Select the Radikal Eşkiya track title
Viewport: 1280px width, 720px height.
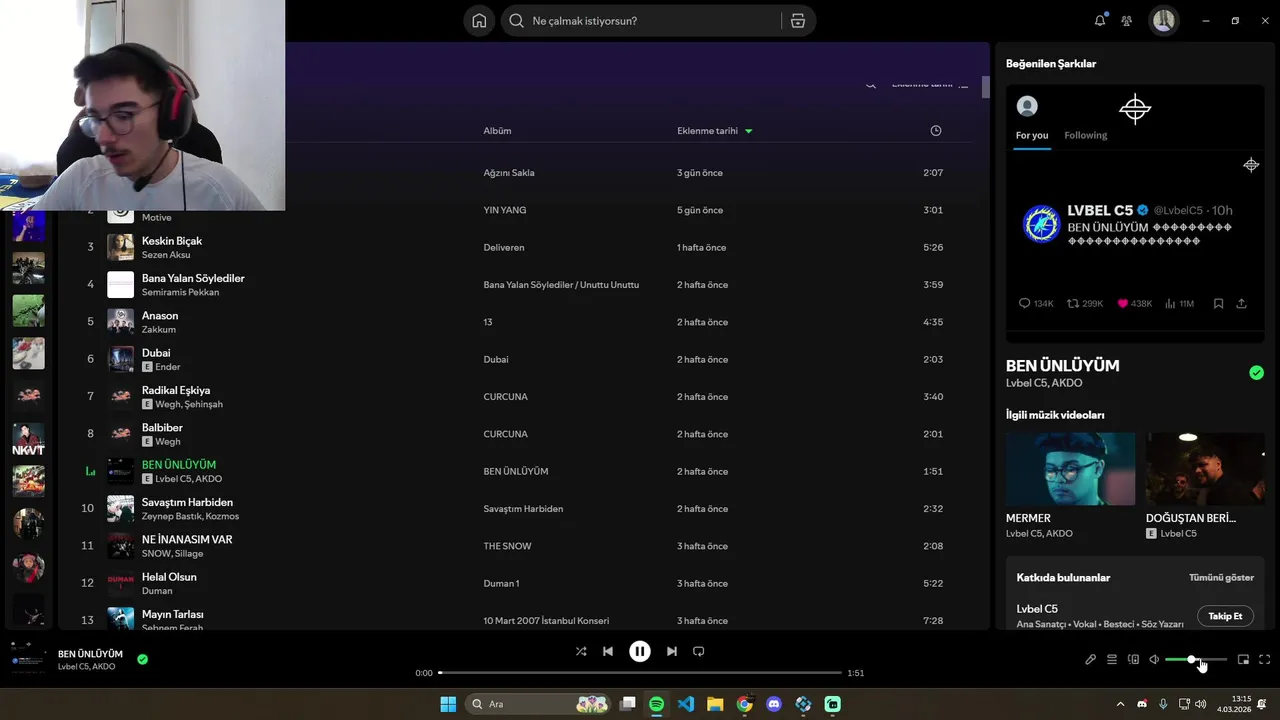pos(176,390)
